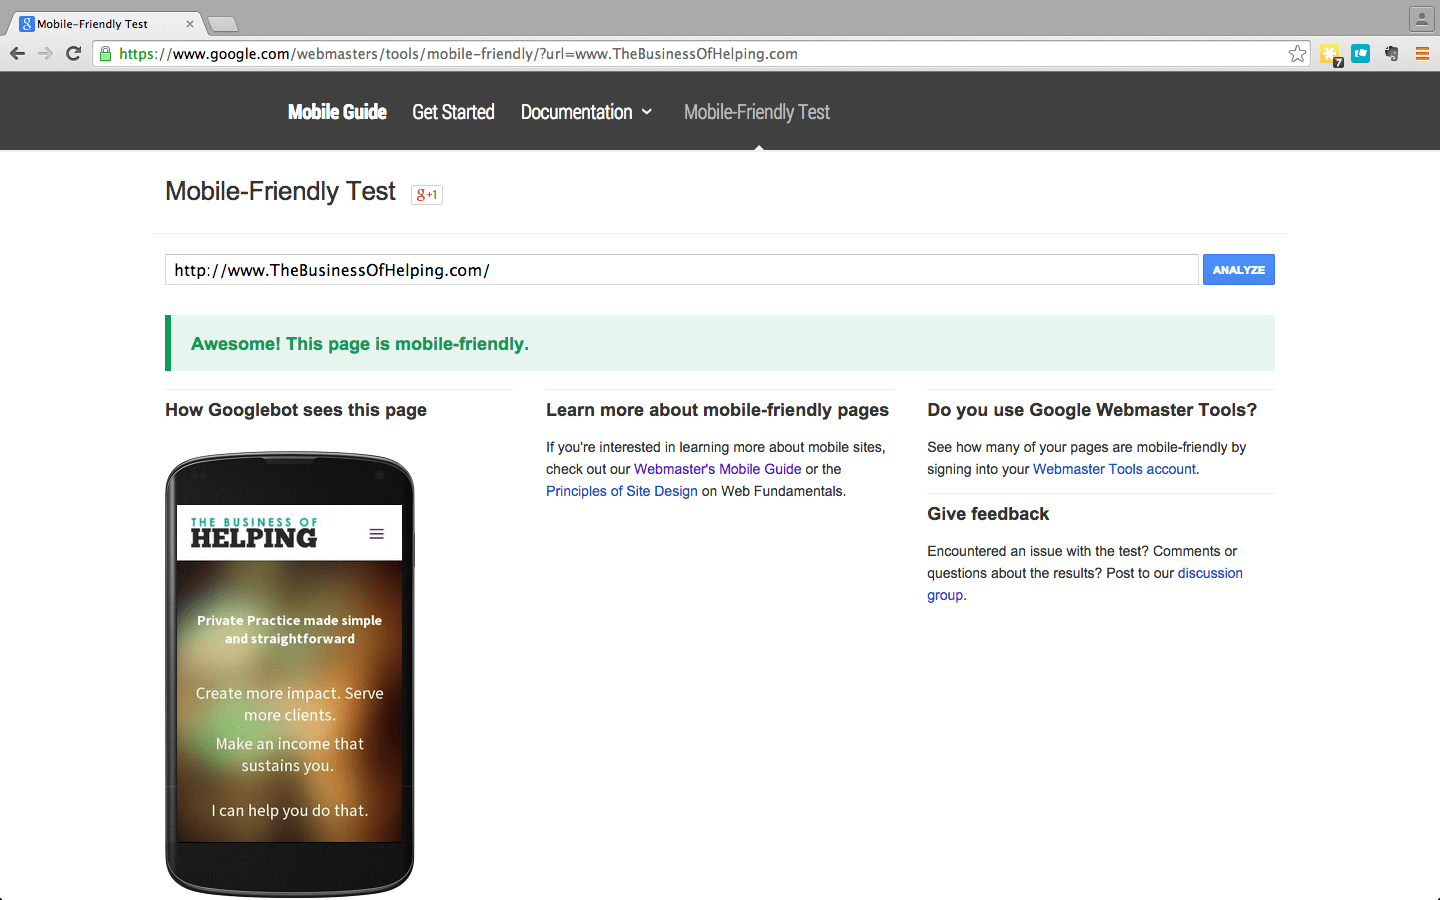
Task: Open the discussion group link
Action: [1210, 573]
